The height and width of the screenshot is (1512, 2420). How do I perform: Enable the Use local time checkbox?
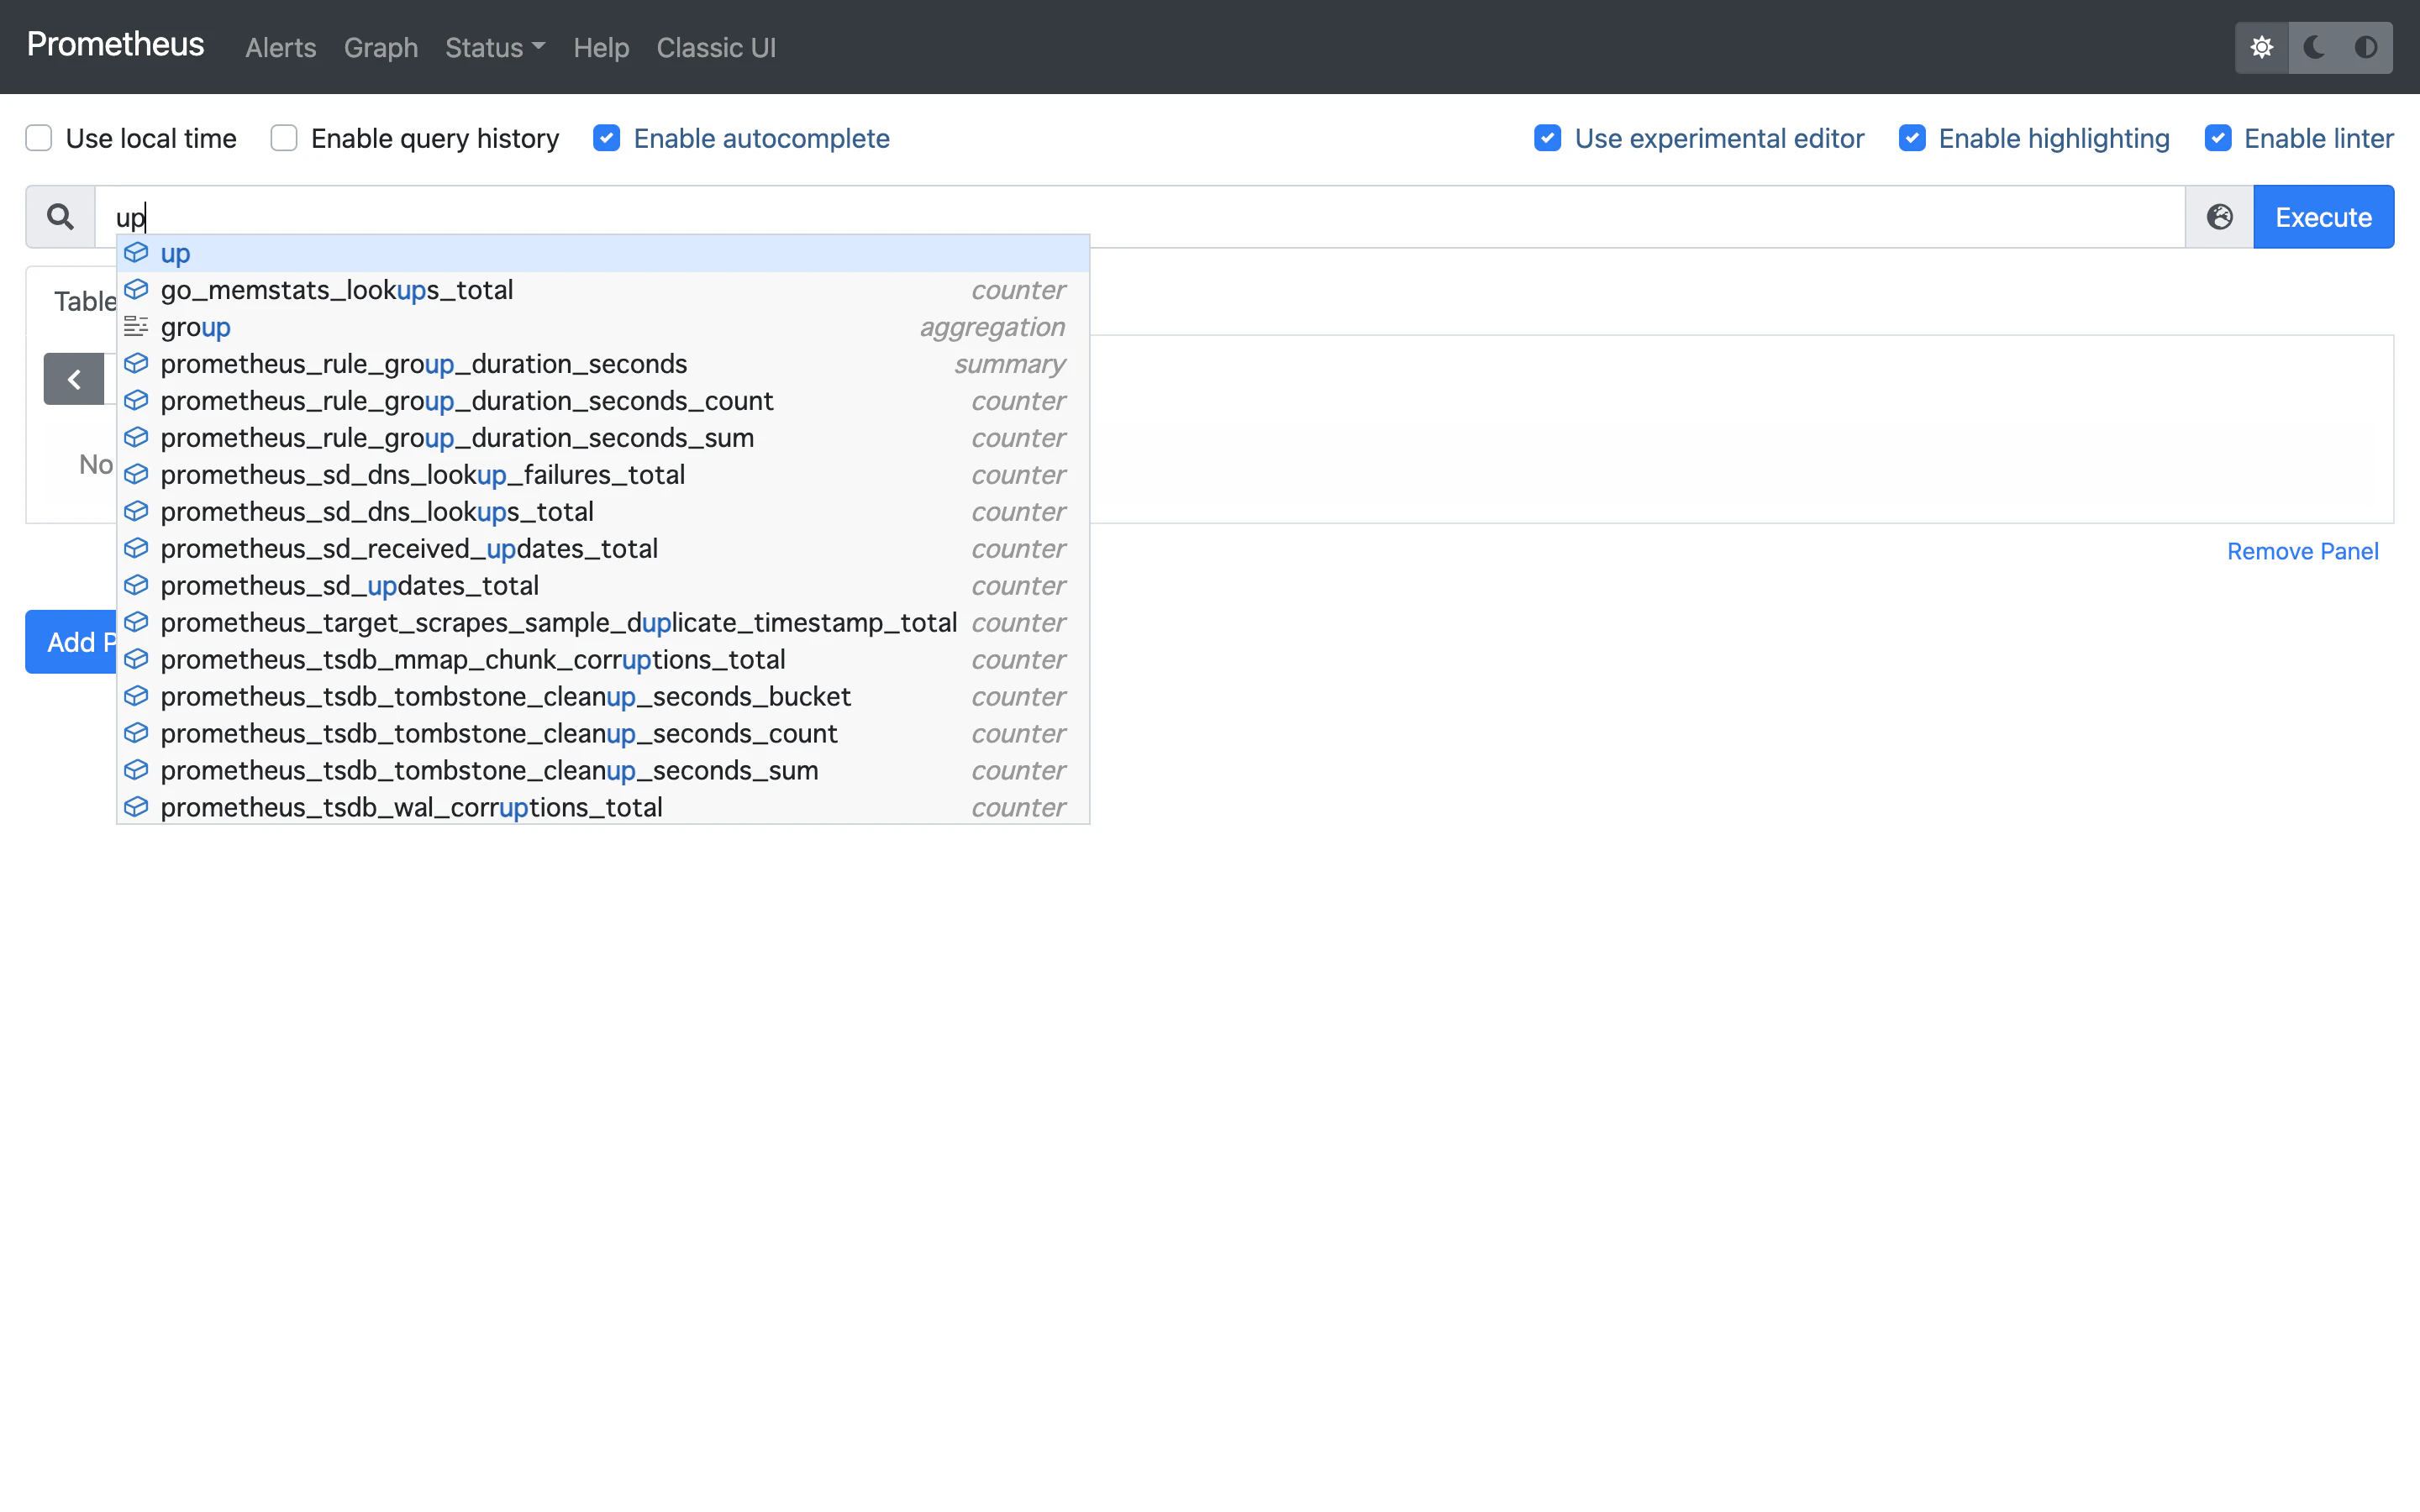[x=39, y=138]
